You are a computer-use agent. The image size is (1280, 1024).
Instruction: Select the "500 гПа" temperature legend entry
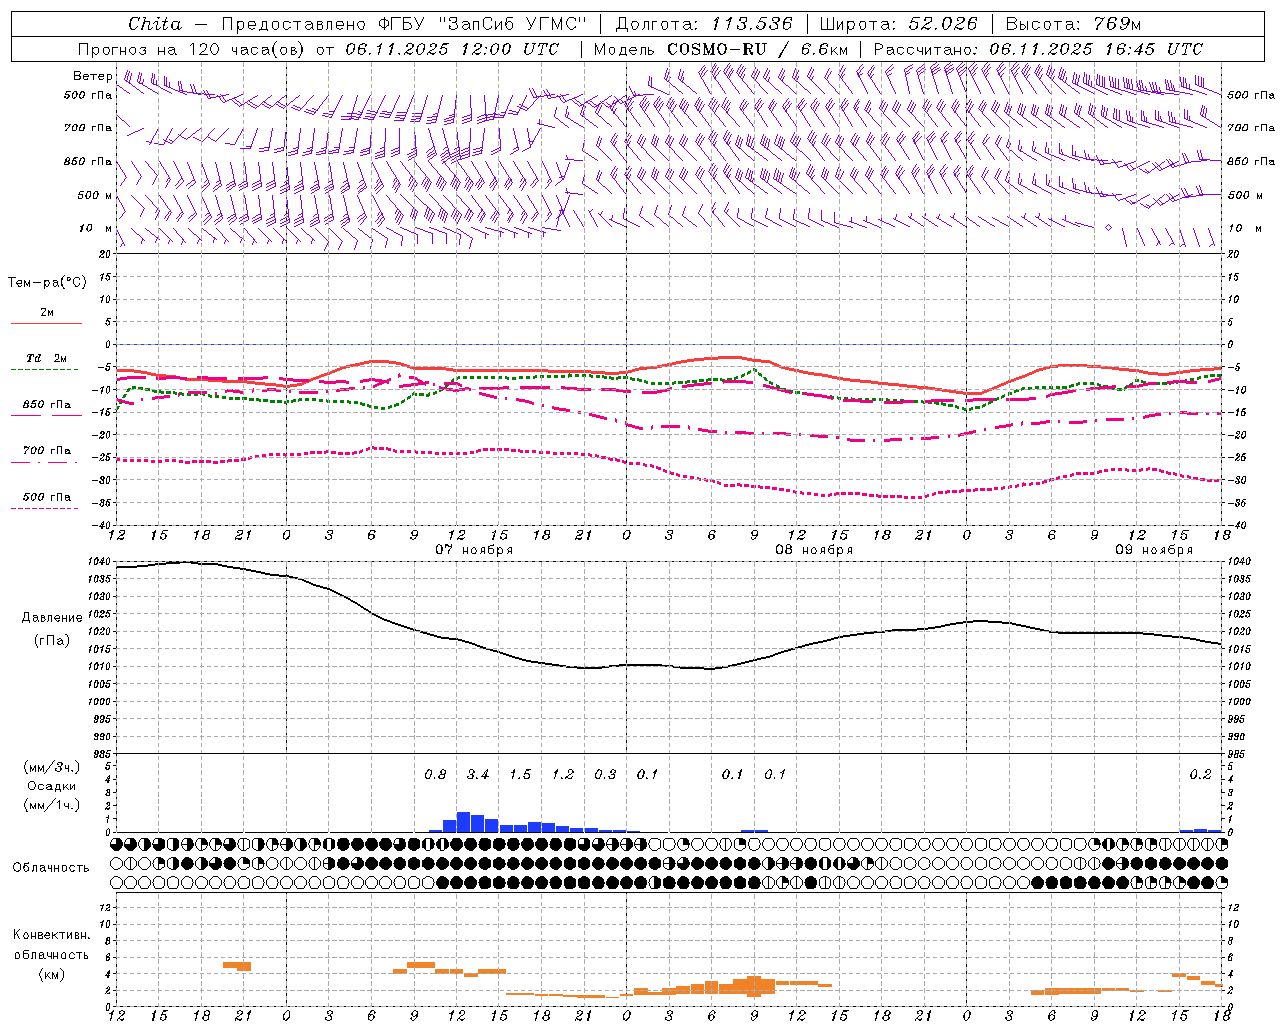point(47,497)
